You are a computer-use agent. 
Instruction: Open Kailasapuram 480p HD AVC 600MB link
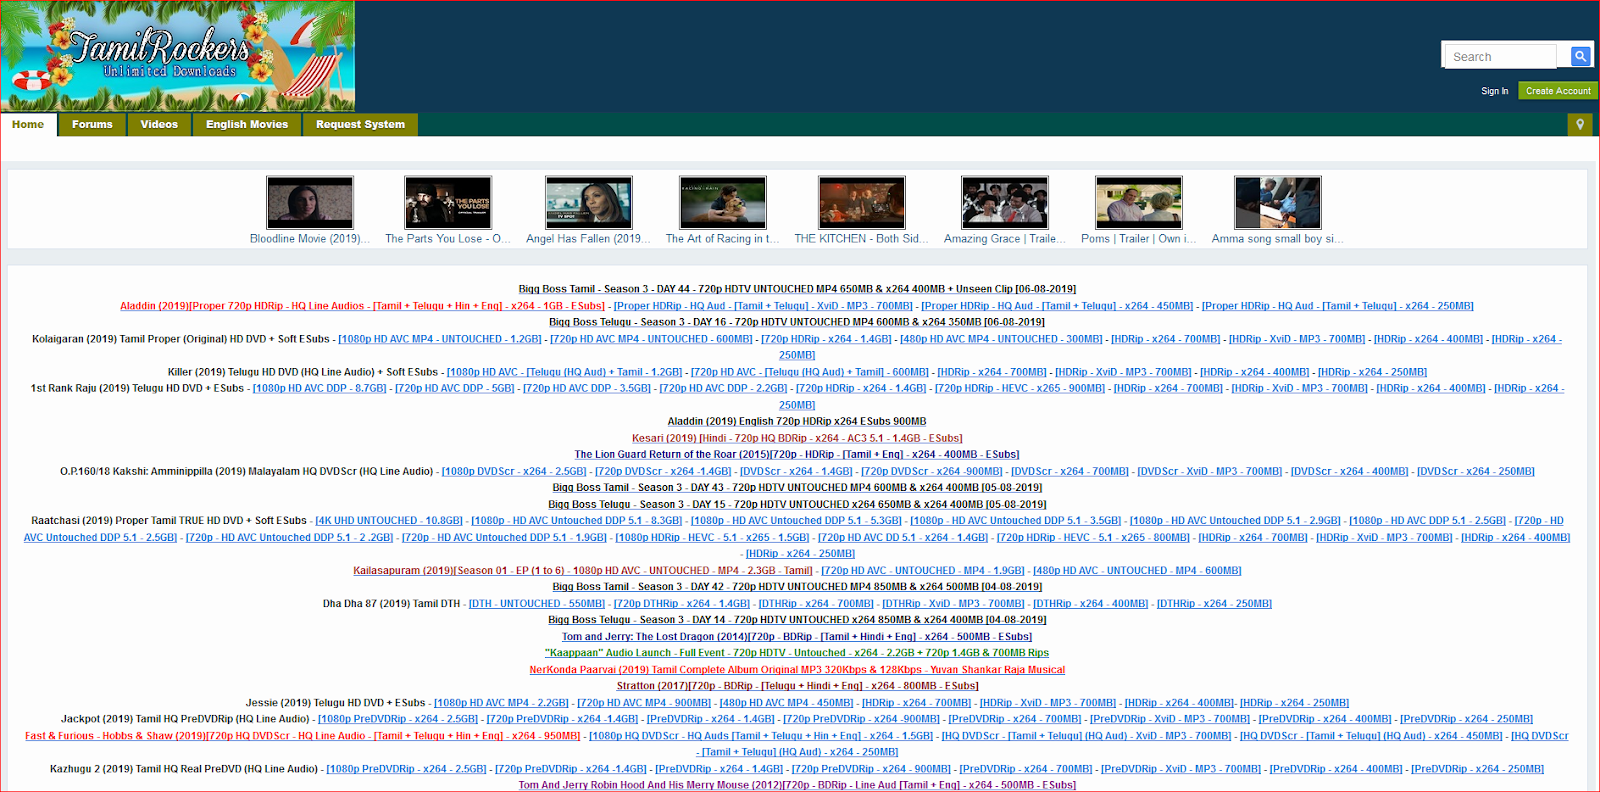point(1137,571)
